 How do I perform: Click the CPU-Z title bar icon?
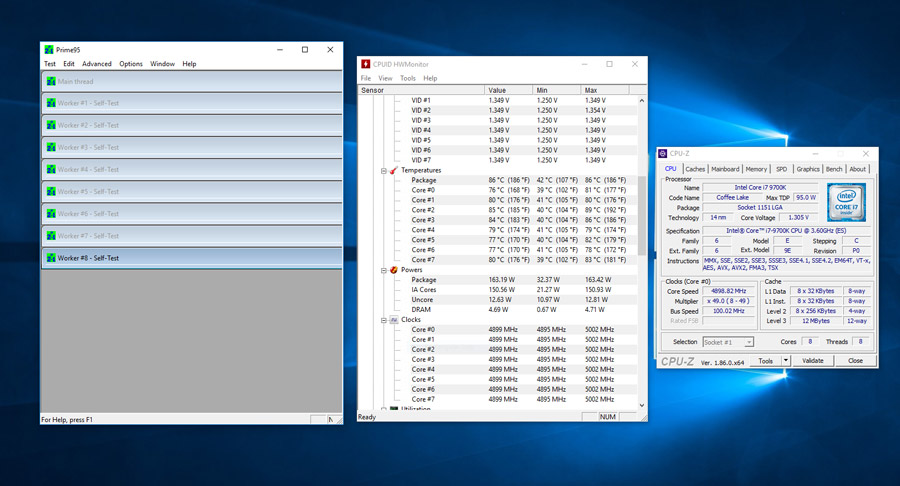pos(663,154)
